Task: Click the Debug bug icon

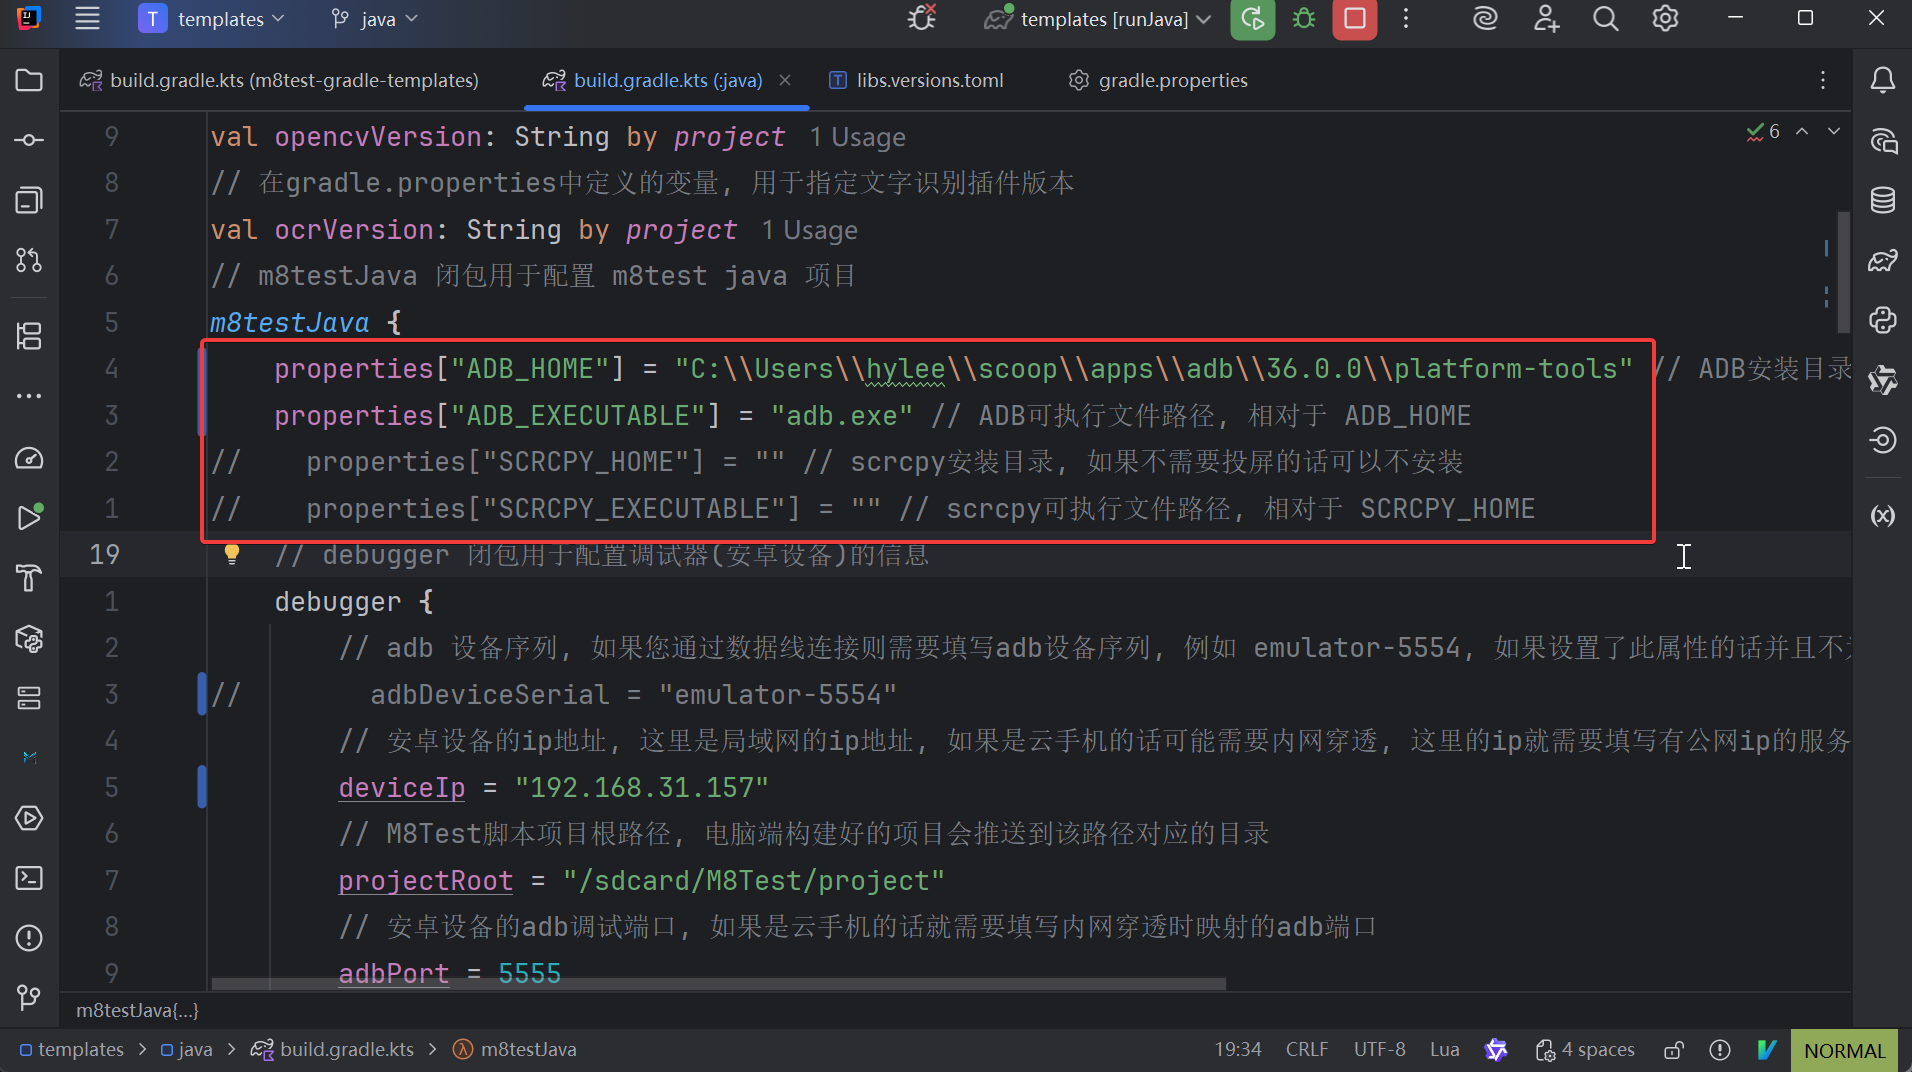Action: 1304,19
